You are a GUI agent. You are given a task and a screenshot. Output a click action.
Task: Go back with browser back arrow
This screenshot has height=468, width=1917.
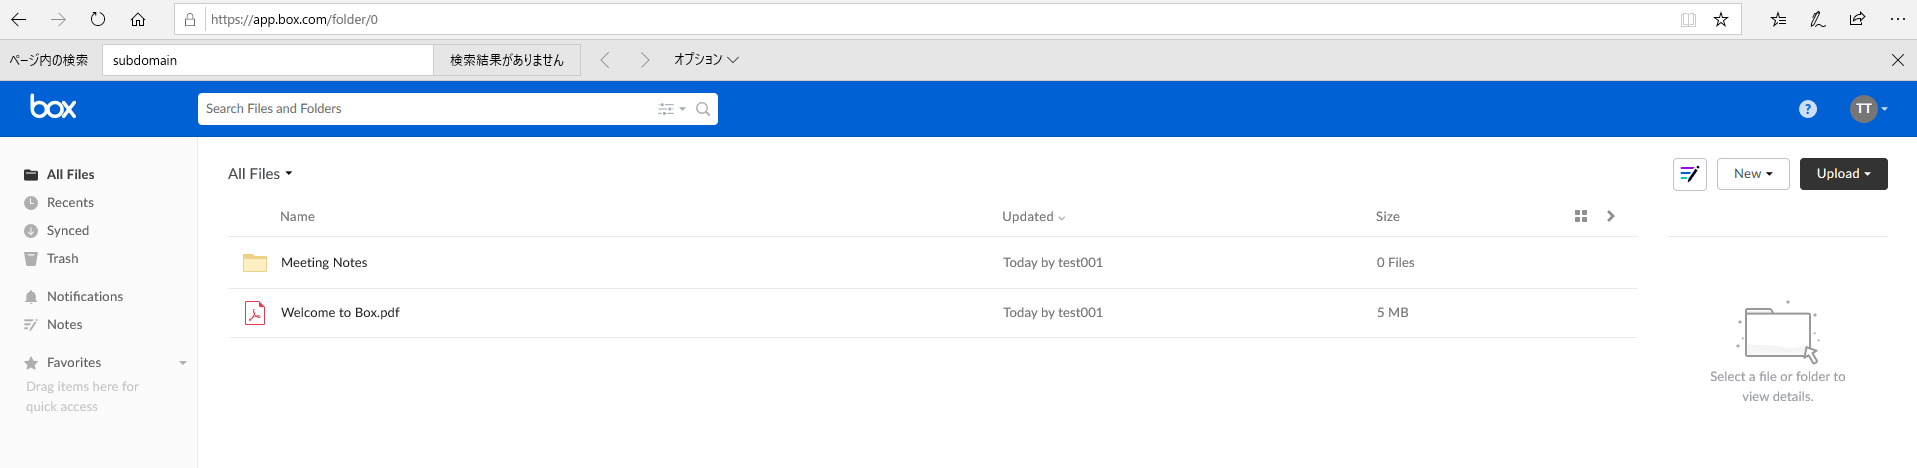coord(19,19)
